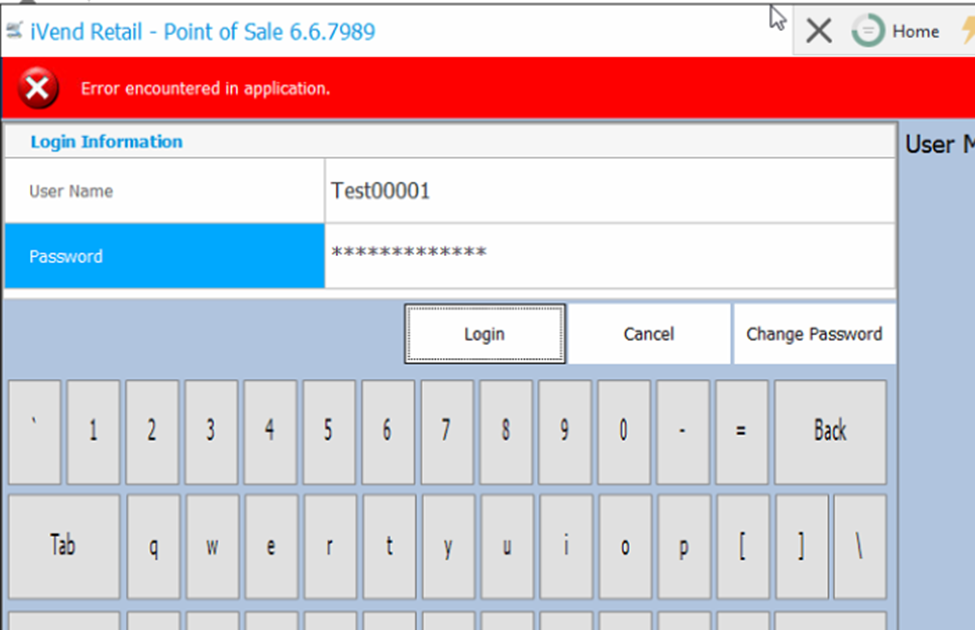Tap the o key on on-screen keyboard
This screenshot has width=975, height=630.
point(626,547)
